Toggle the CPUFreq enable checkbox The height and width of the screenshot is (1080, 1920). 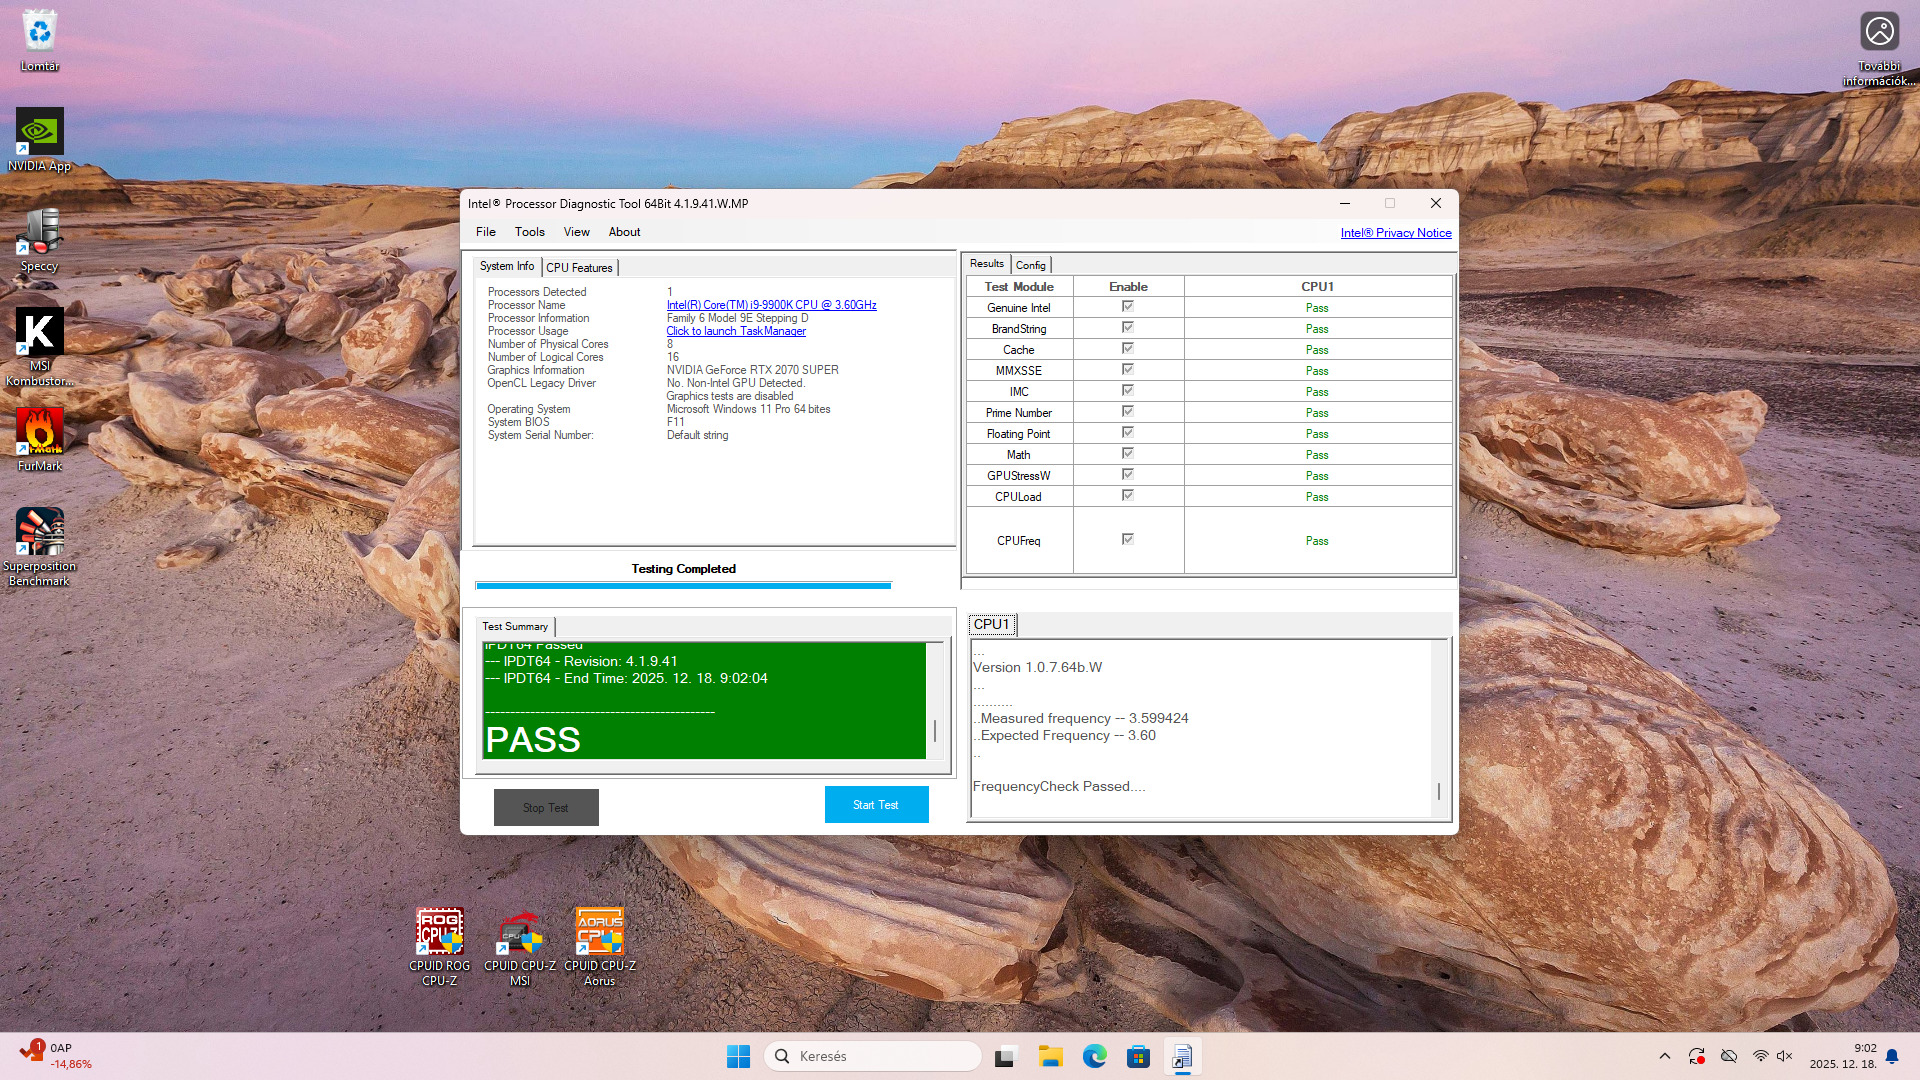1127,540
